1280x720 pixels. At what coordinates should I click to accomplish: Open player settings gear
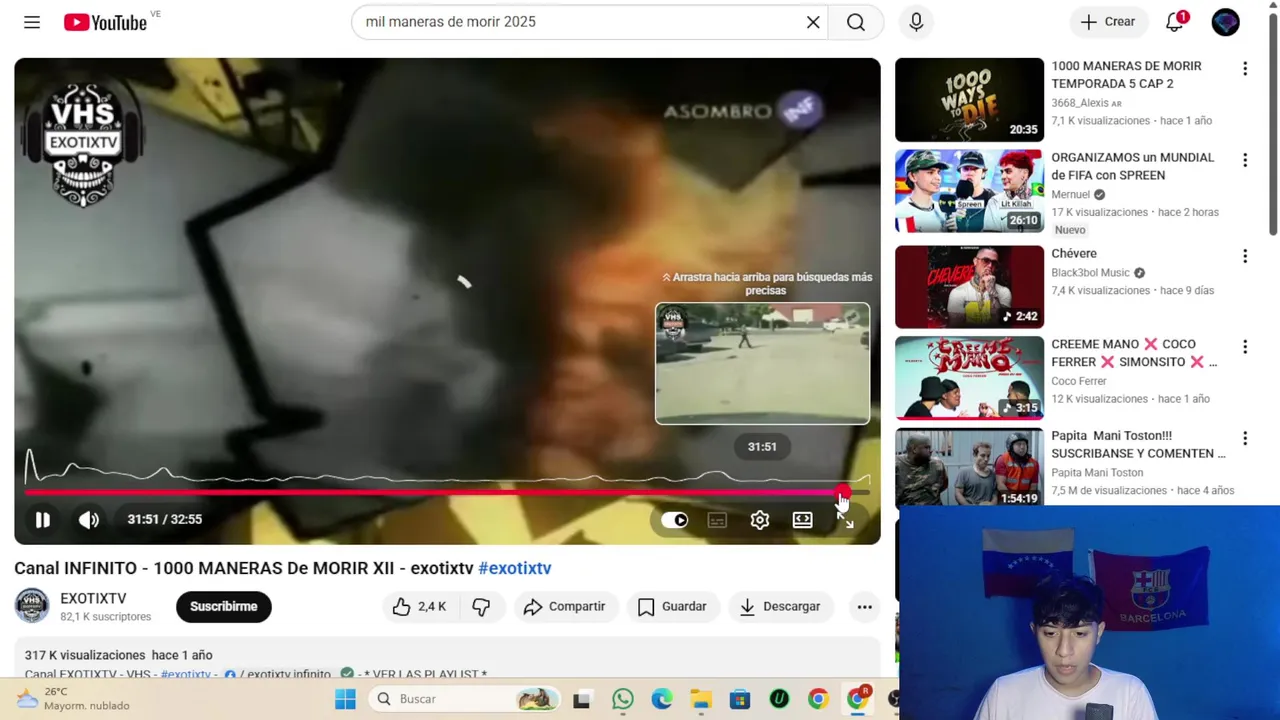(x=760, y=520)
